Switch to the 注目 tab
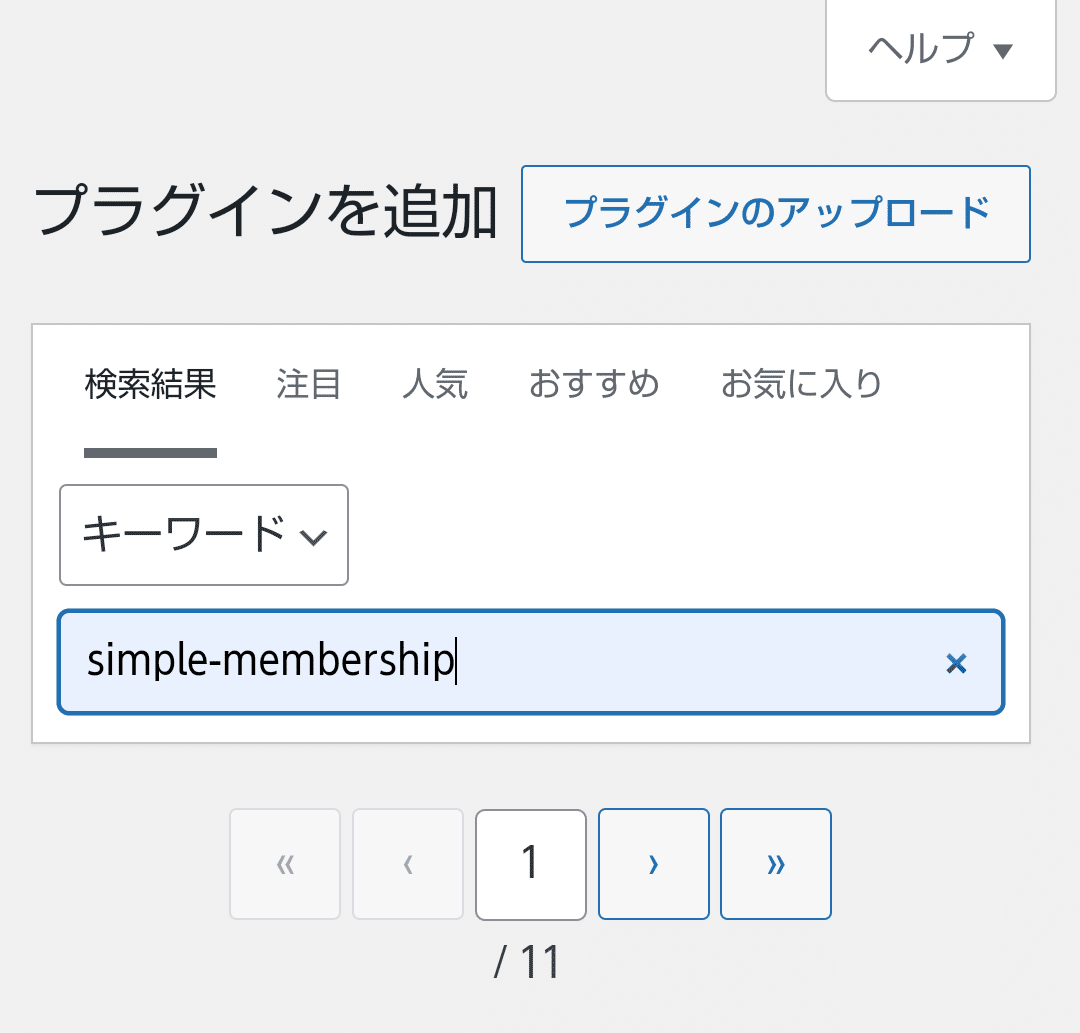 [x=309, y=384]
